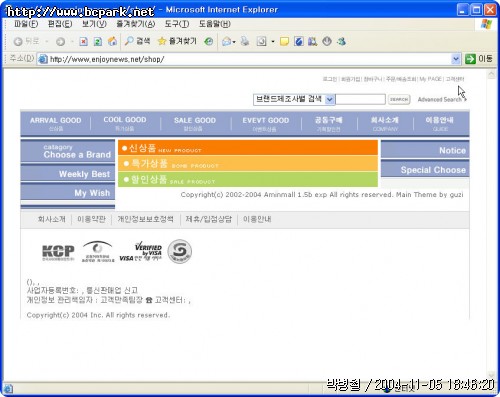
Task: Click the Go (이동) button
Action: tap(479, 59)
